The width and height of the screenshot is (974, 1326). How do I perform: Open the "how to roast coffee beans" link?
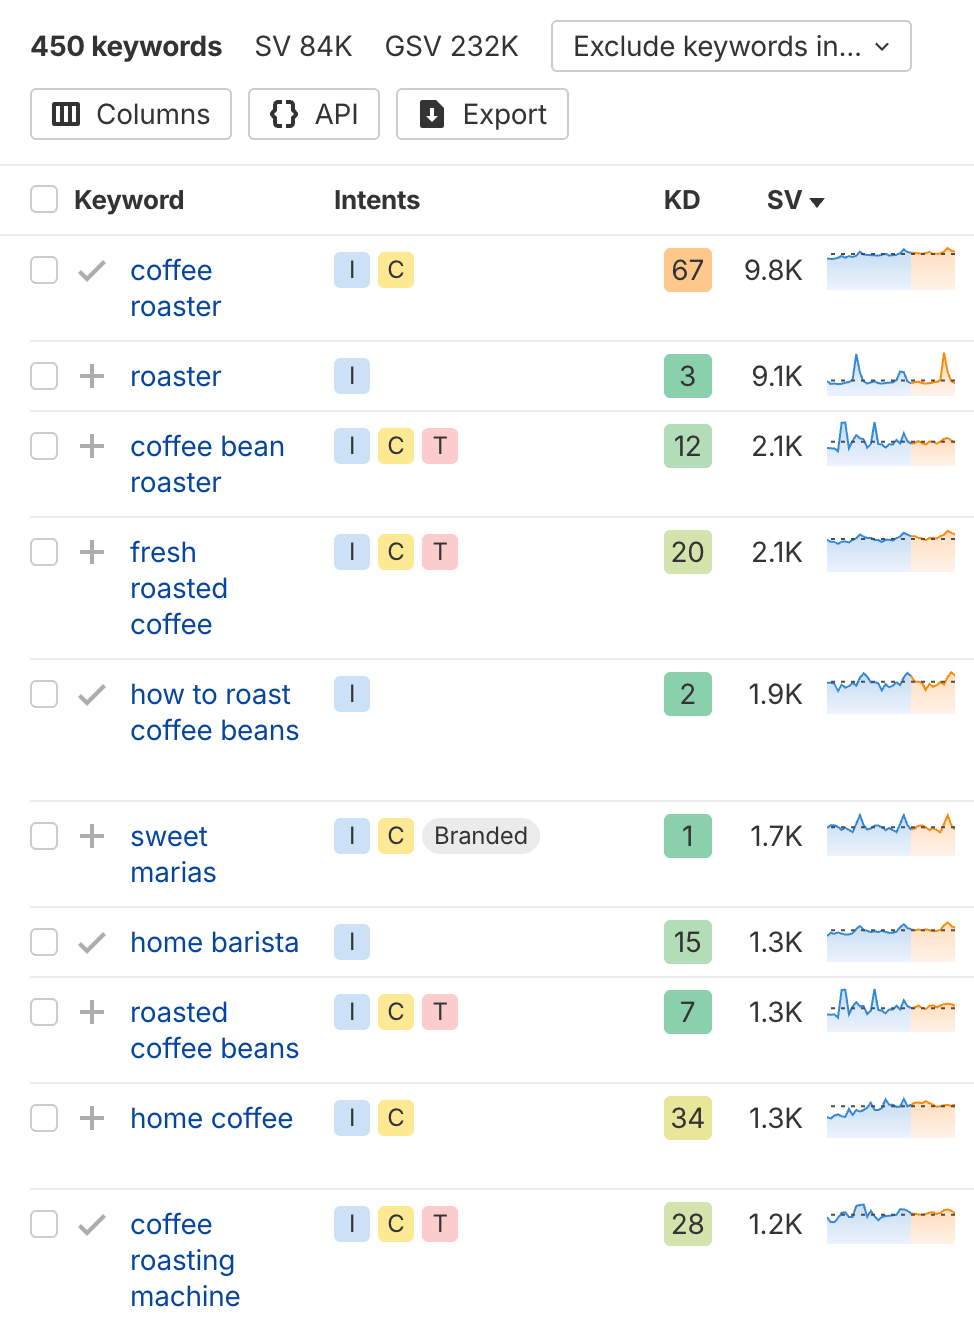pyautogui.click(x=214, y=712)
